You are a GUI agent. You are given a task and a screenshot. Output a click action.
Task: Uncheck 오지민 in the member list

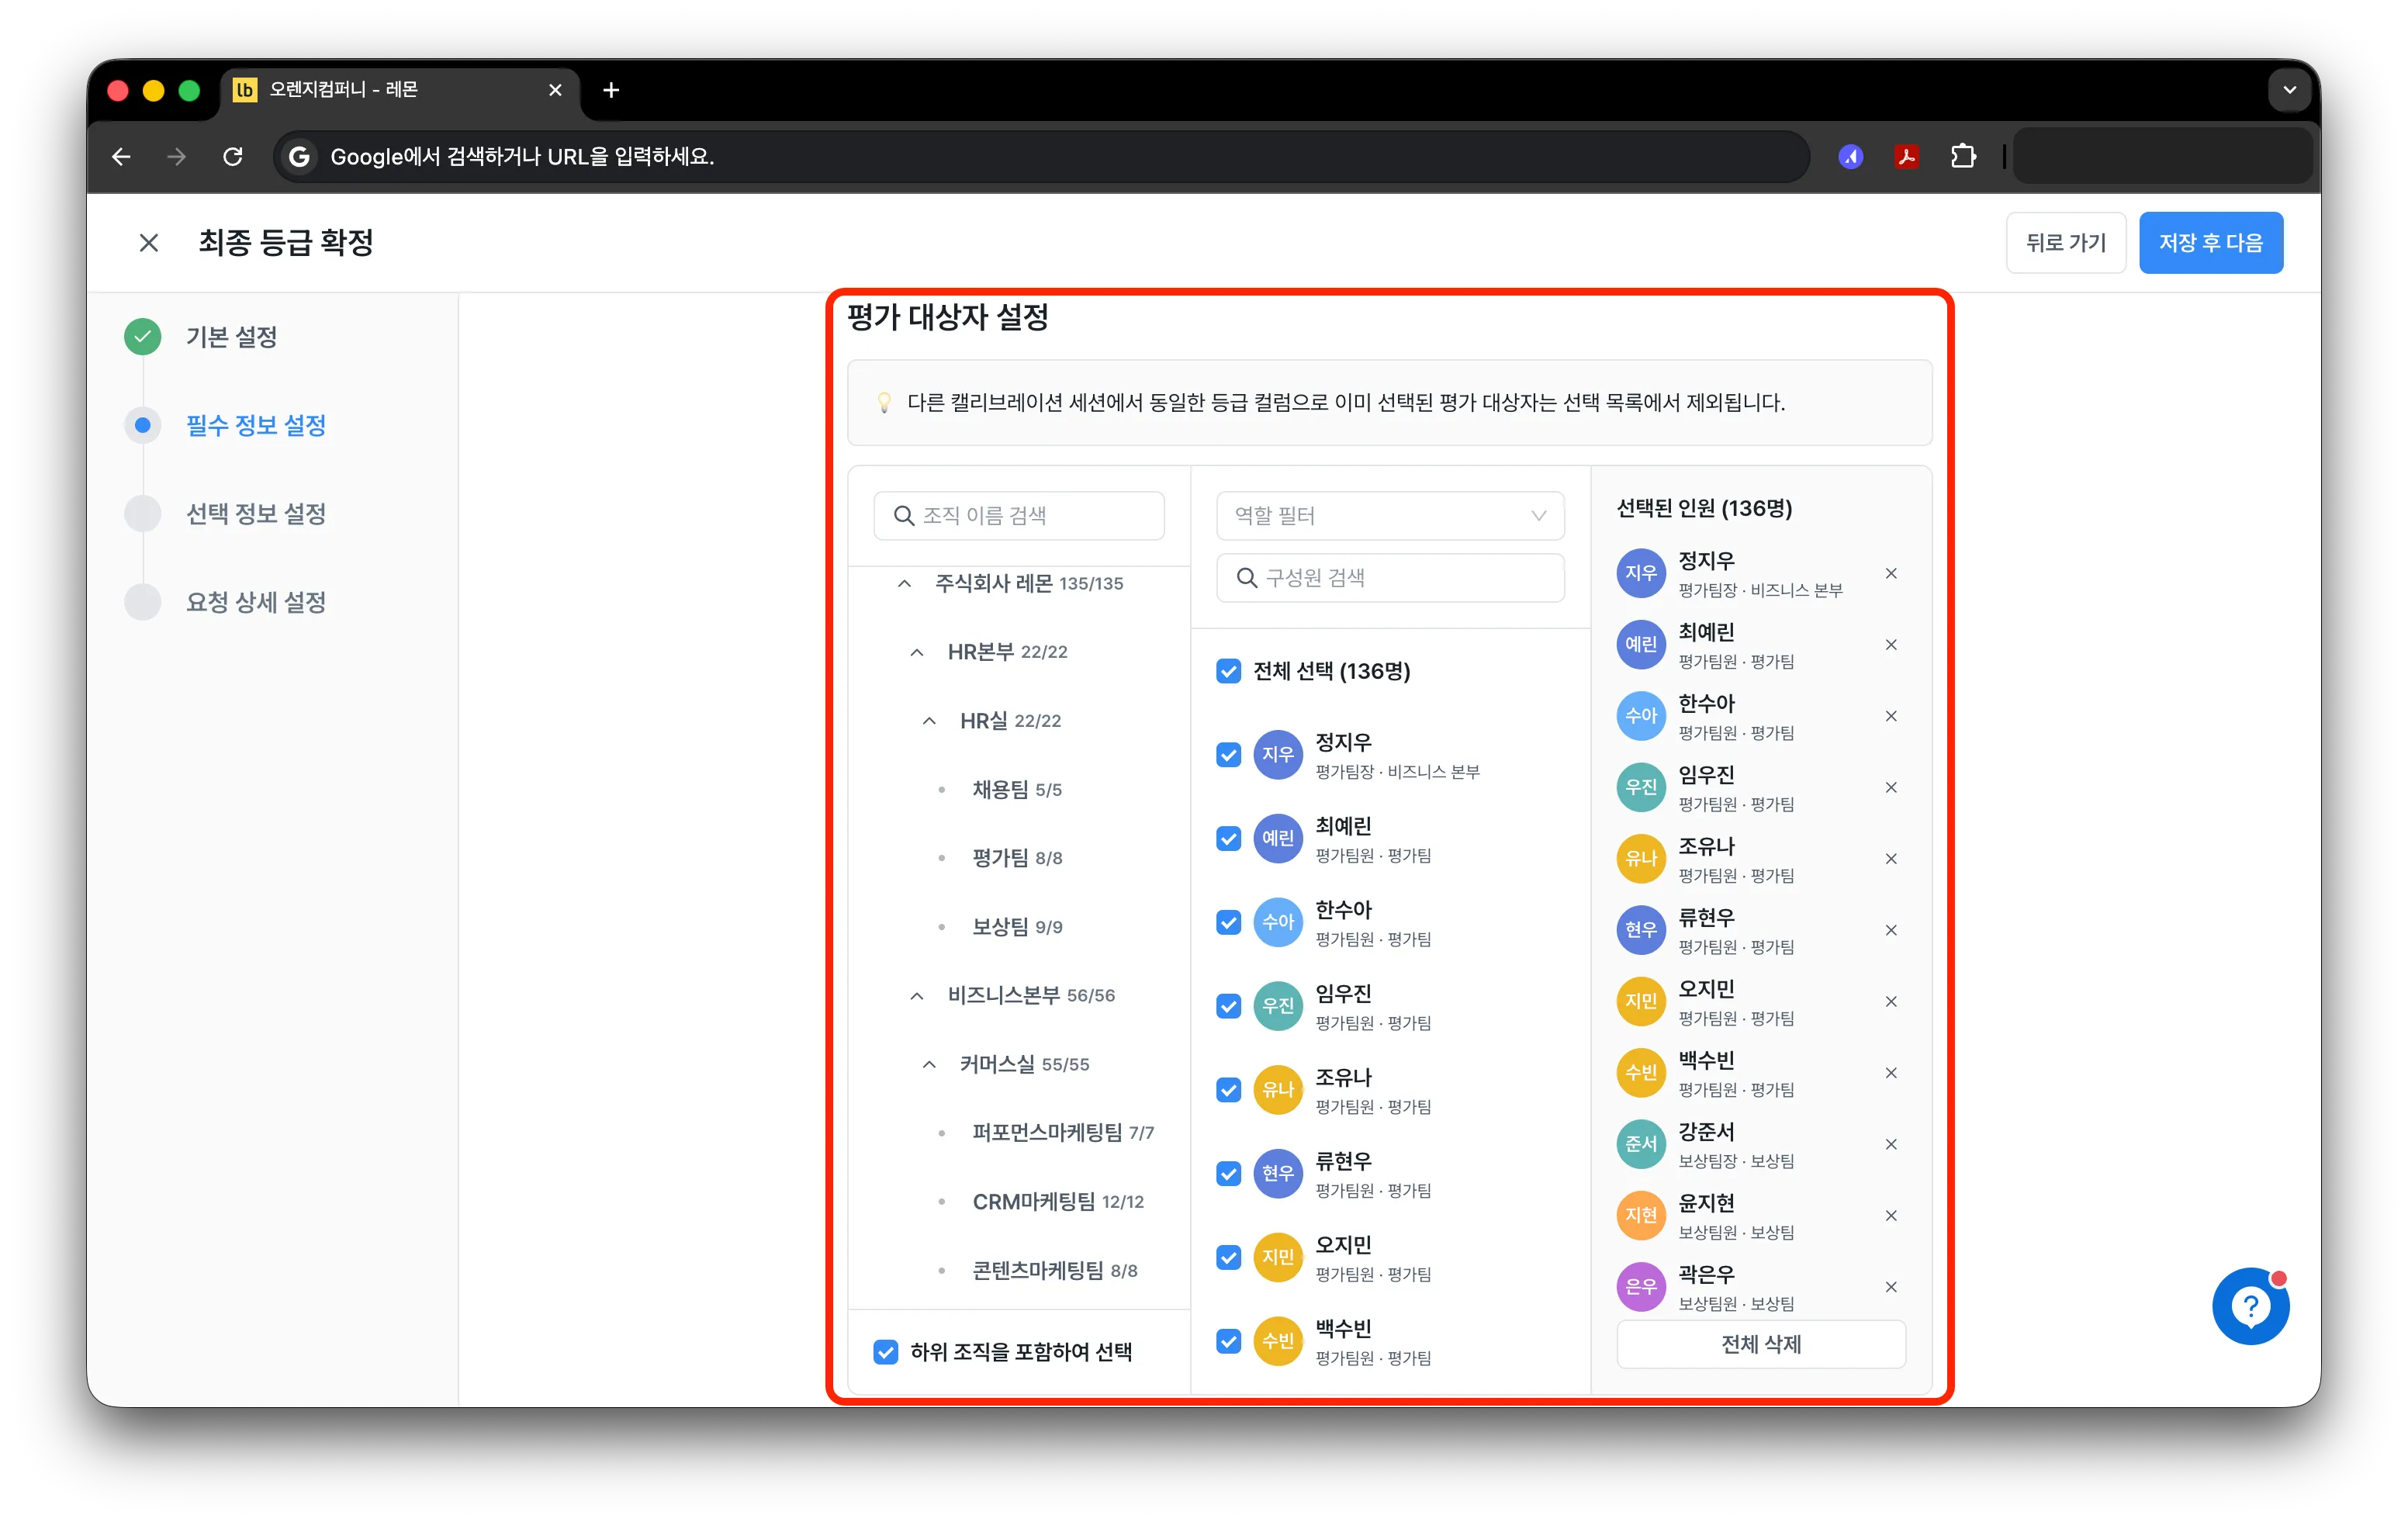[x=1229, y=1258]
